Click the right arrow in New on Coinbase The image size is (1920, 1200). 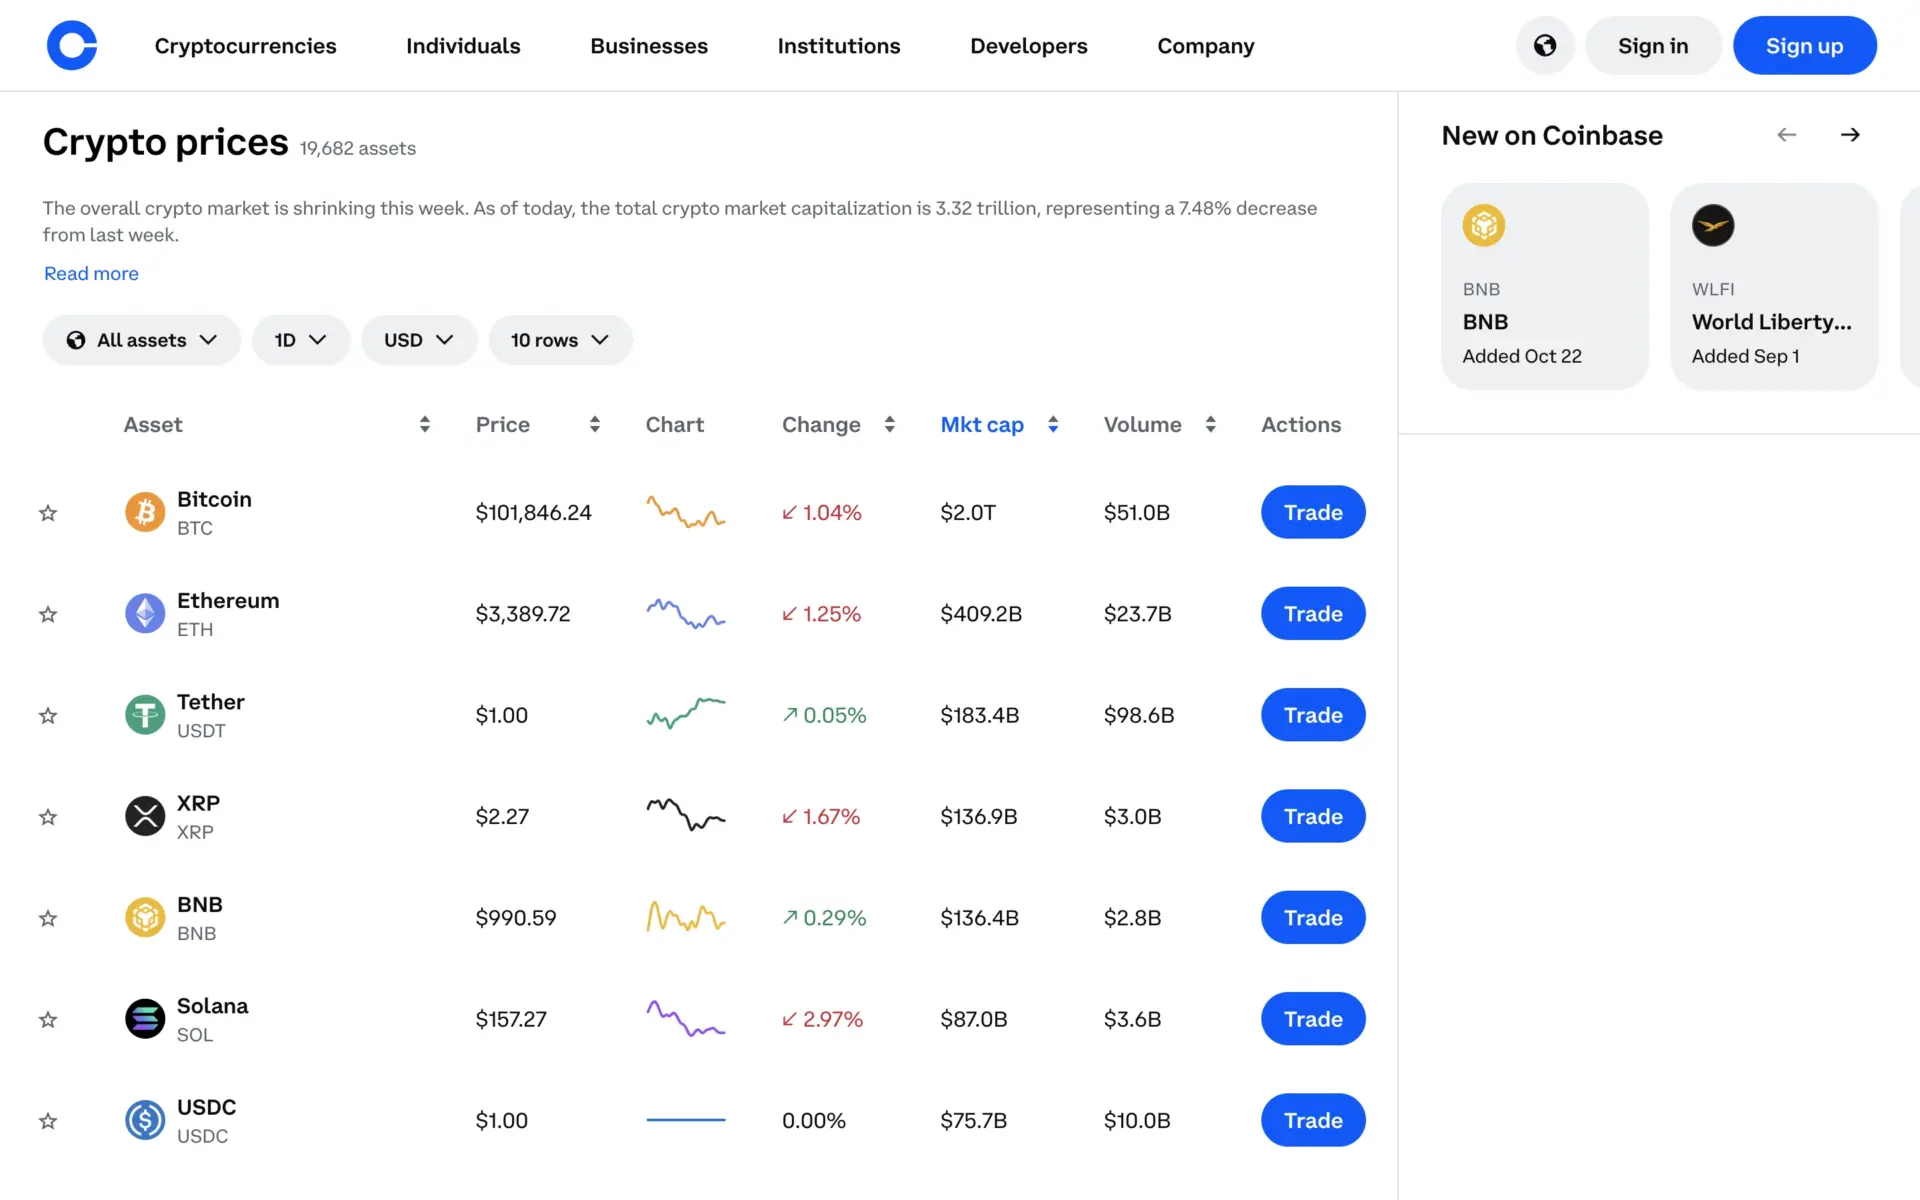1850,134
